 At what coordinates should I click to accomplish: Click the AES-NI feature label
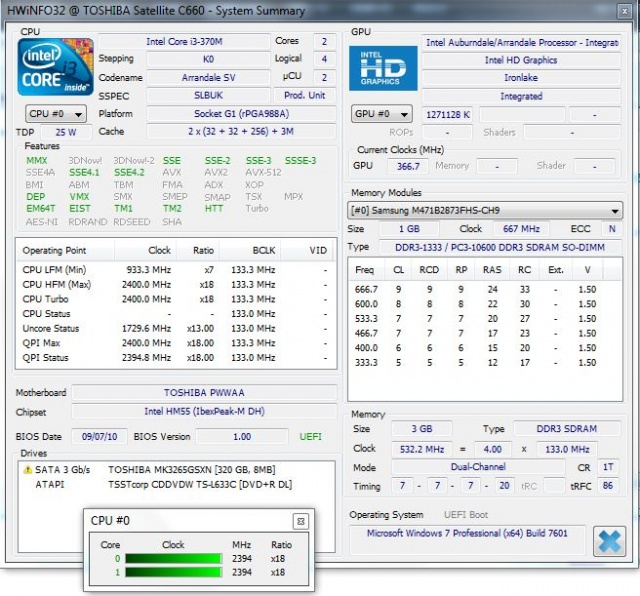click(x=42, y=222)
